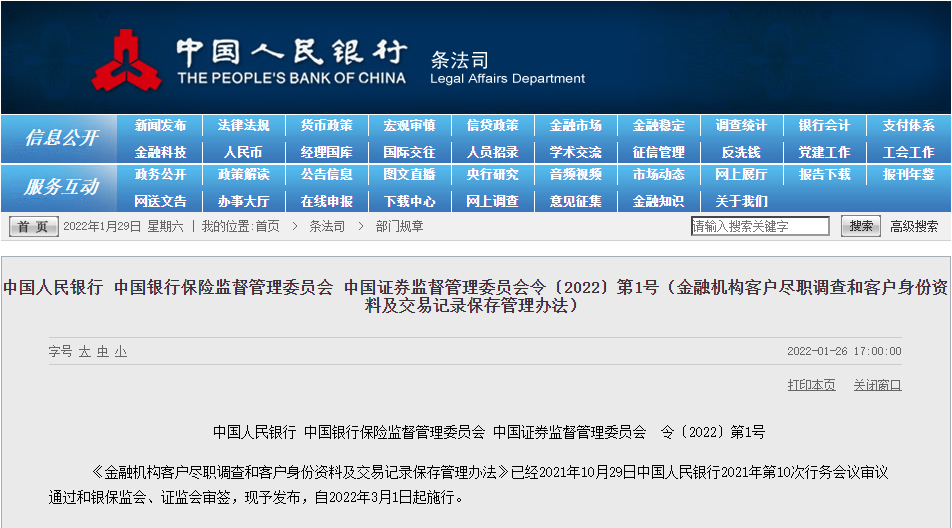Open 网上调查 section
This screenshot has width=952, height=528.
(x=492, y=201)
